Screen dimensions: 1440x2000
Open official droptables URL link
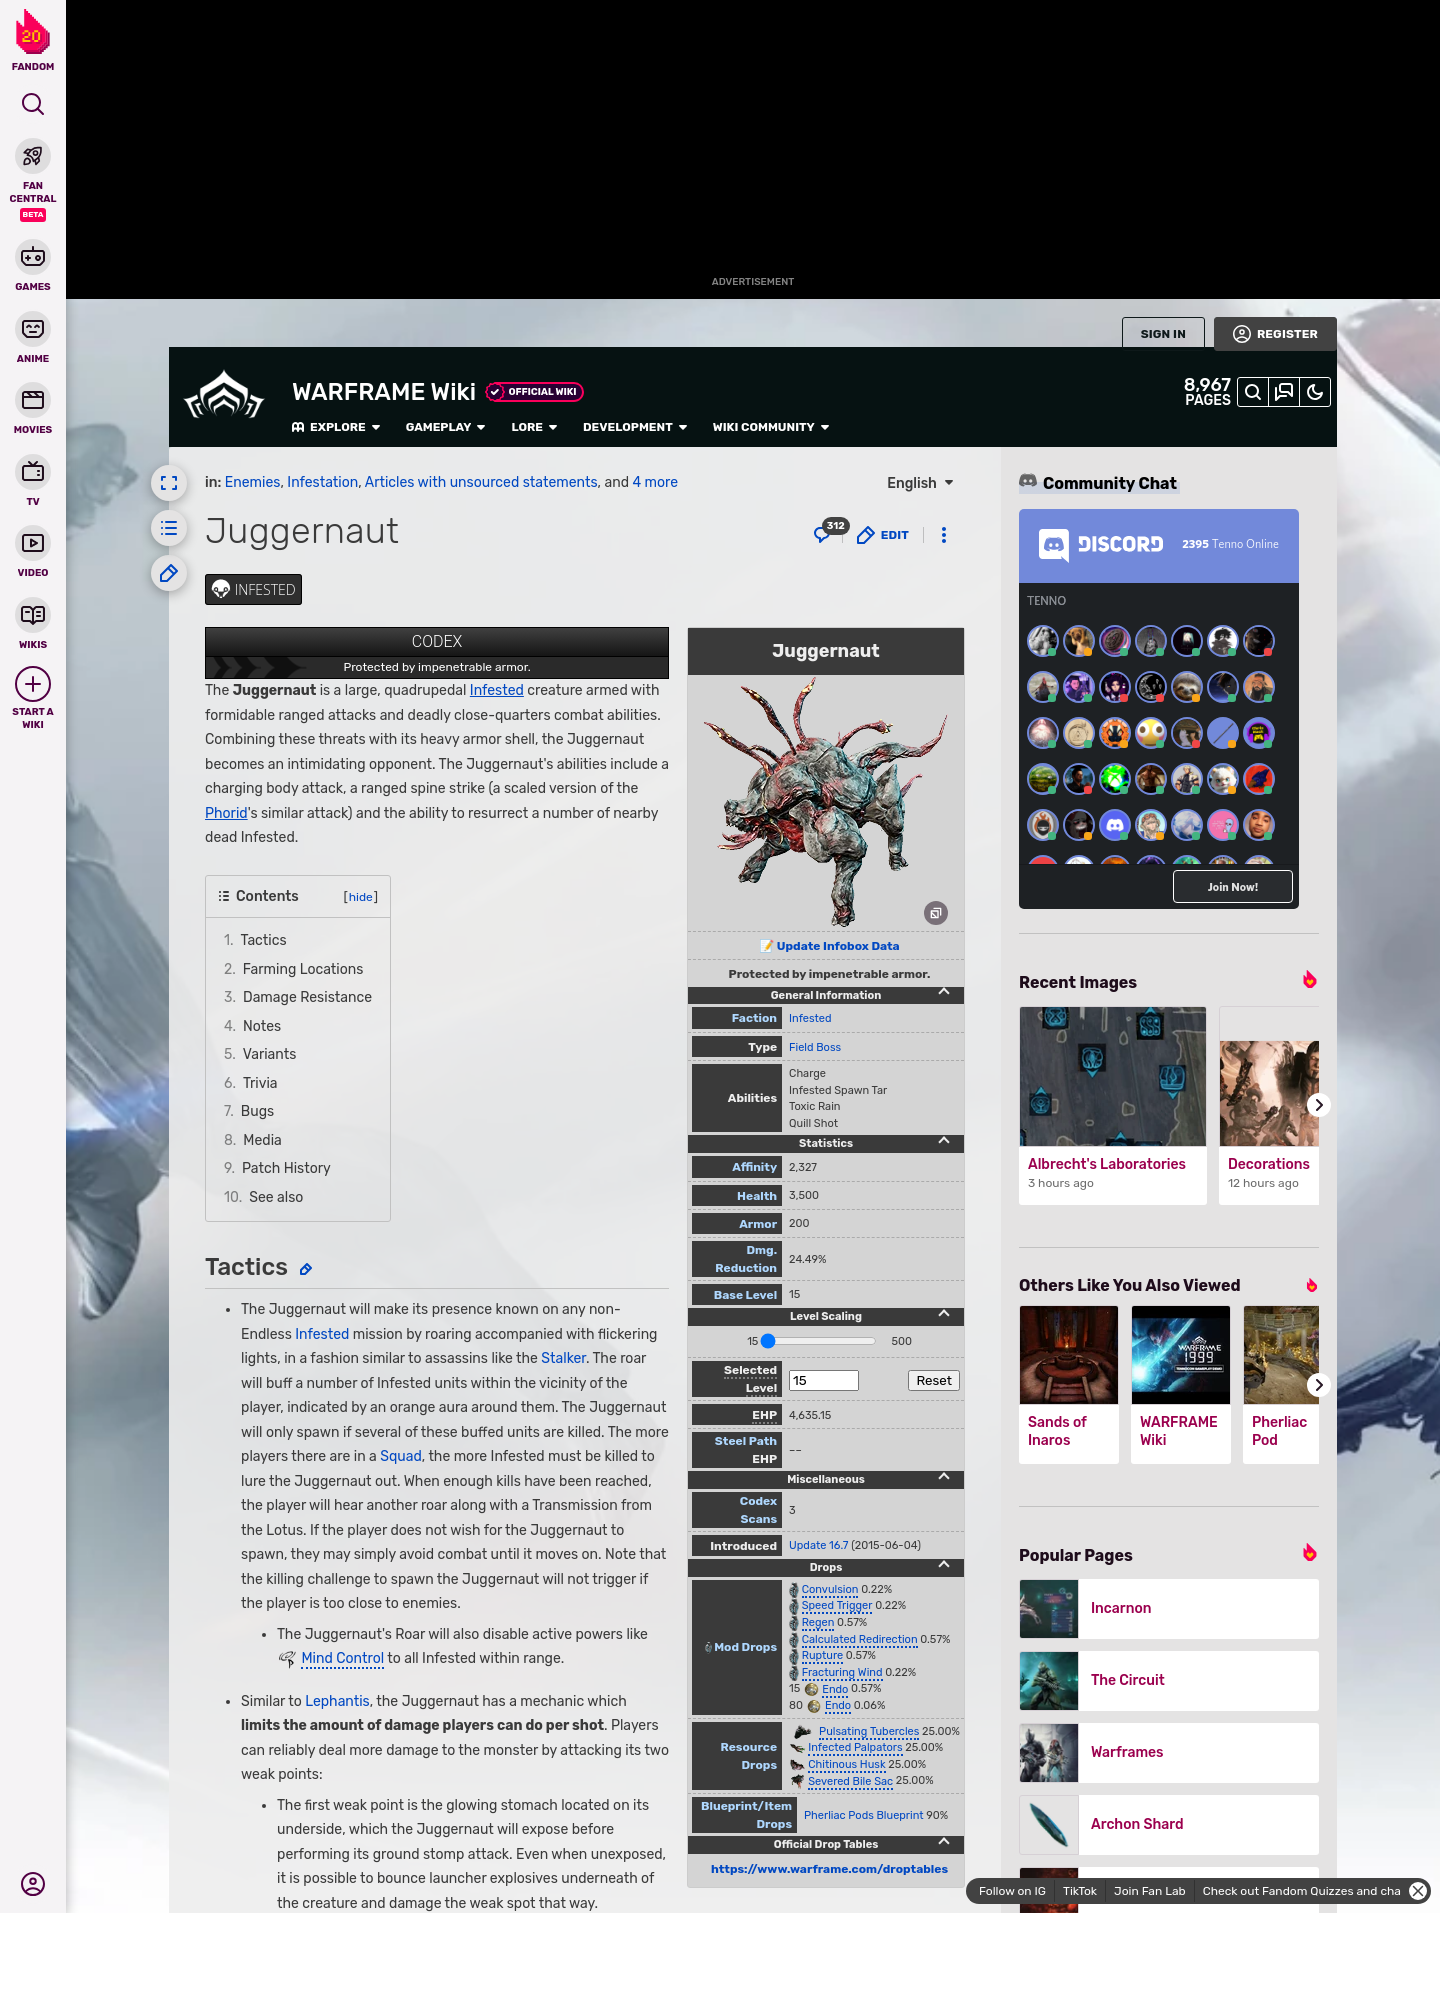click(x=829, y=1869)
